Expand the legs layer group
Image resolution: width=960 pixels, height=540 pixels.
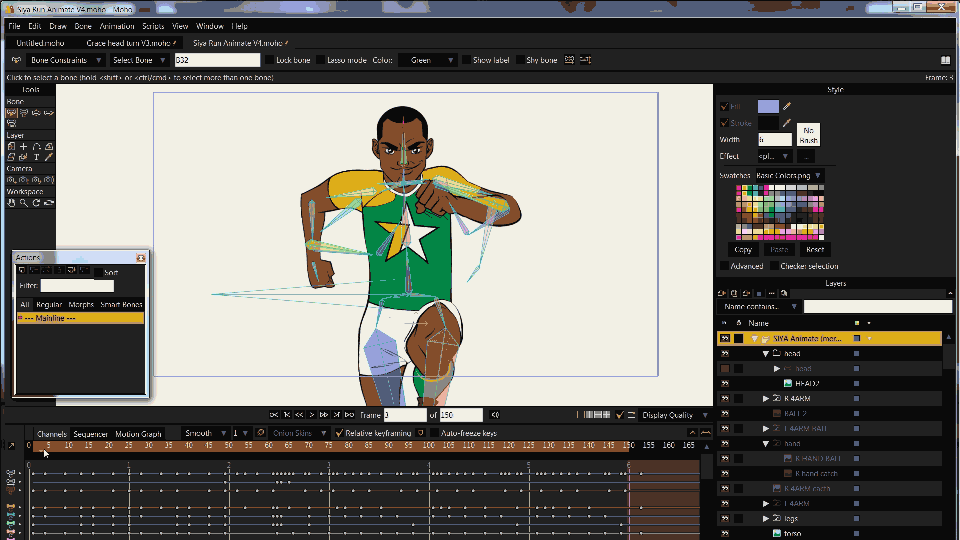[765, 519]
